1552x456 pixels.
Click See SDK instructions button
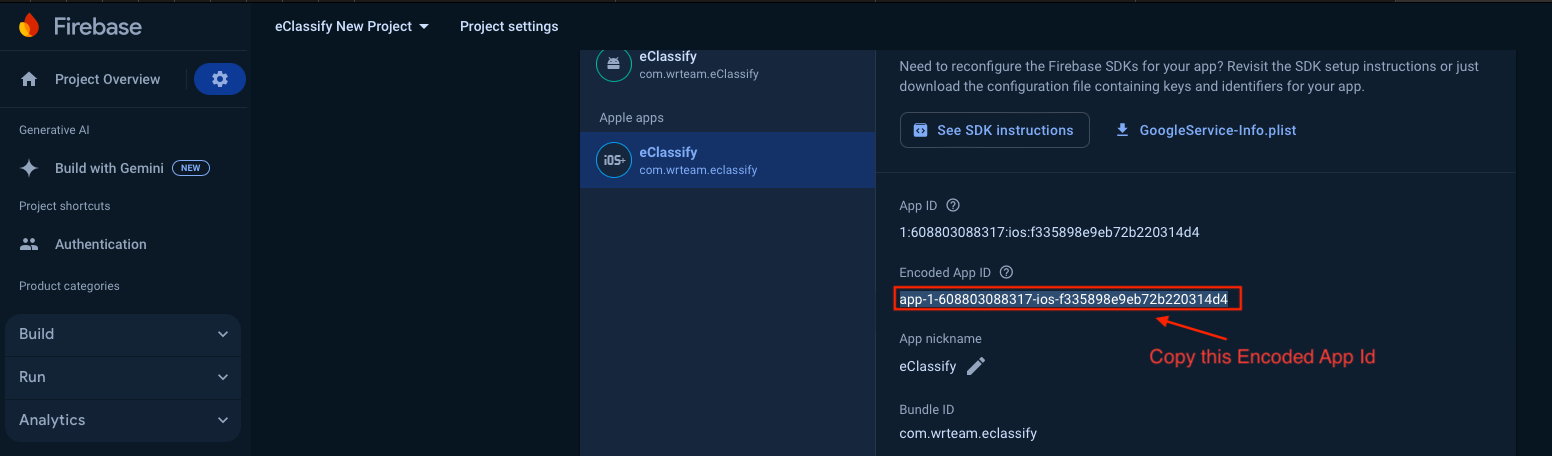tap(995, 130)
